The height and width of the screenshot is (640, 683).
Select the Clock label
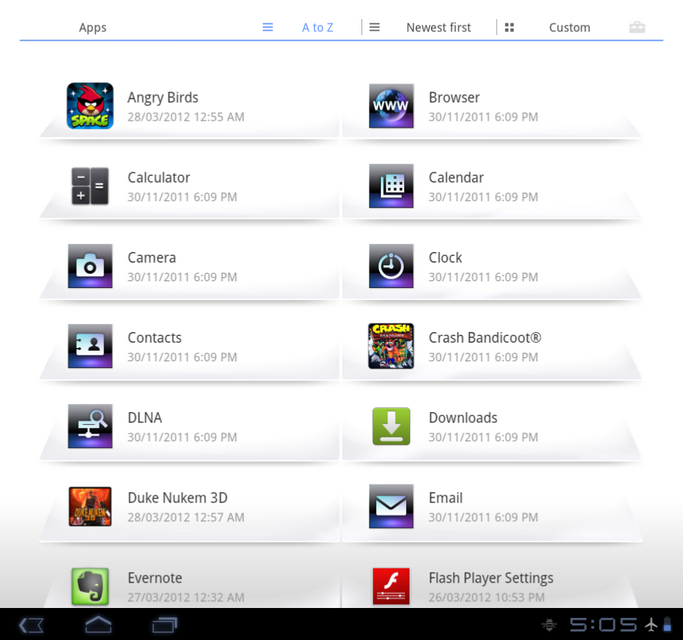[x=446, y=258]
